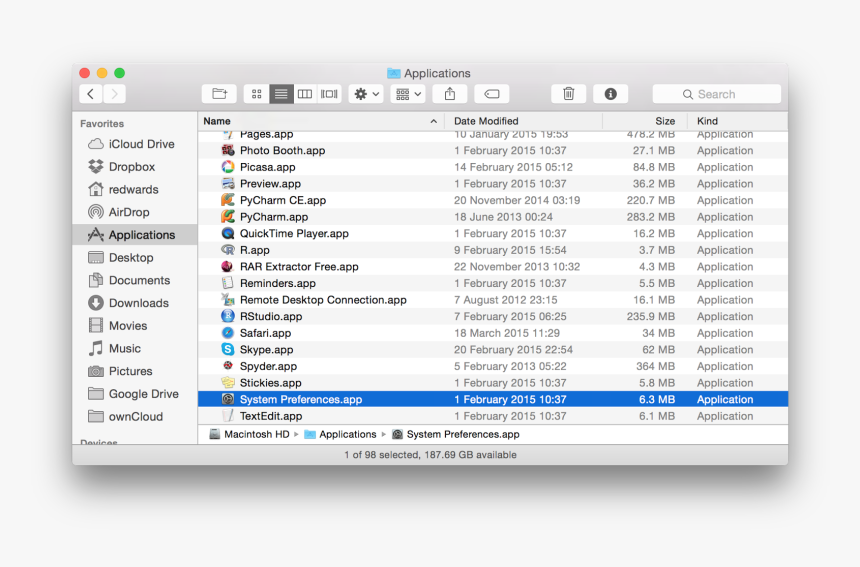Screen dimensions: 860x567
Task: Go forward with the right chevron button
Action: (x=114, y=94)
